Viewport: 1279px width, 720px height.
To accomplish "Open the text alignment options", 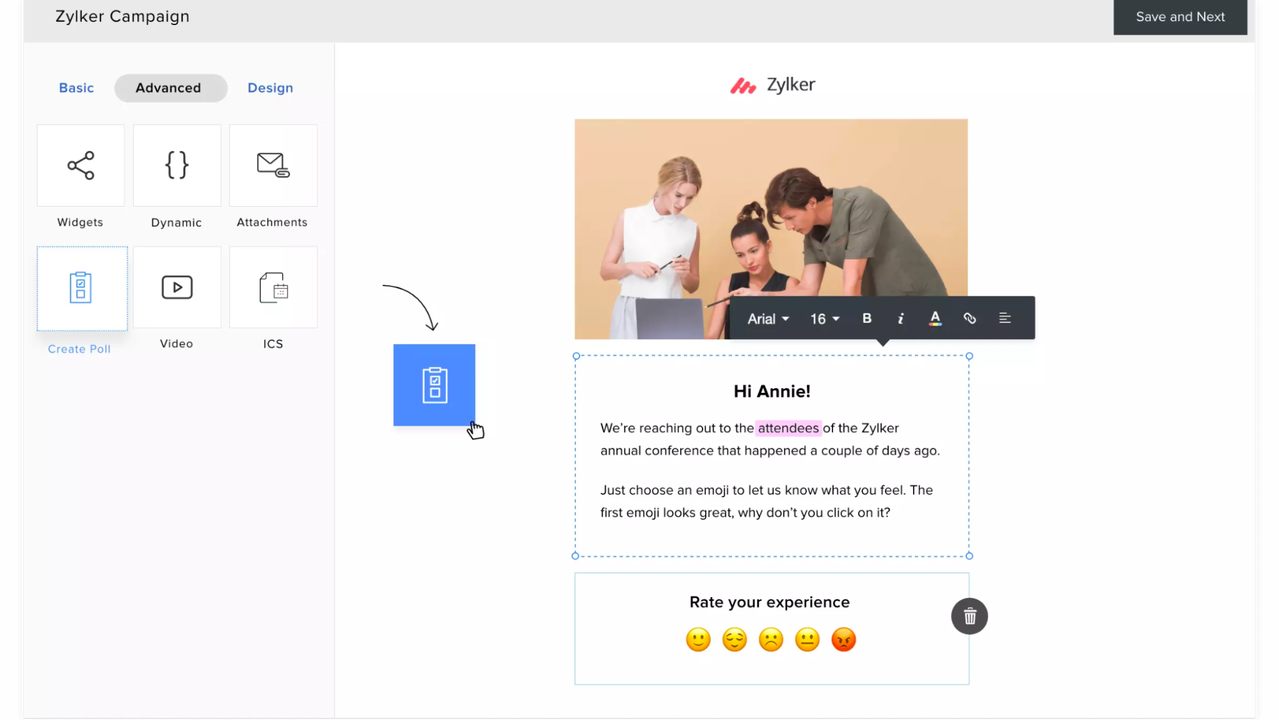I will coord(1005,318).
